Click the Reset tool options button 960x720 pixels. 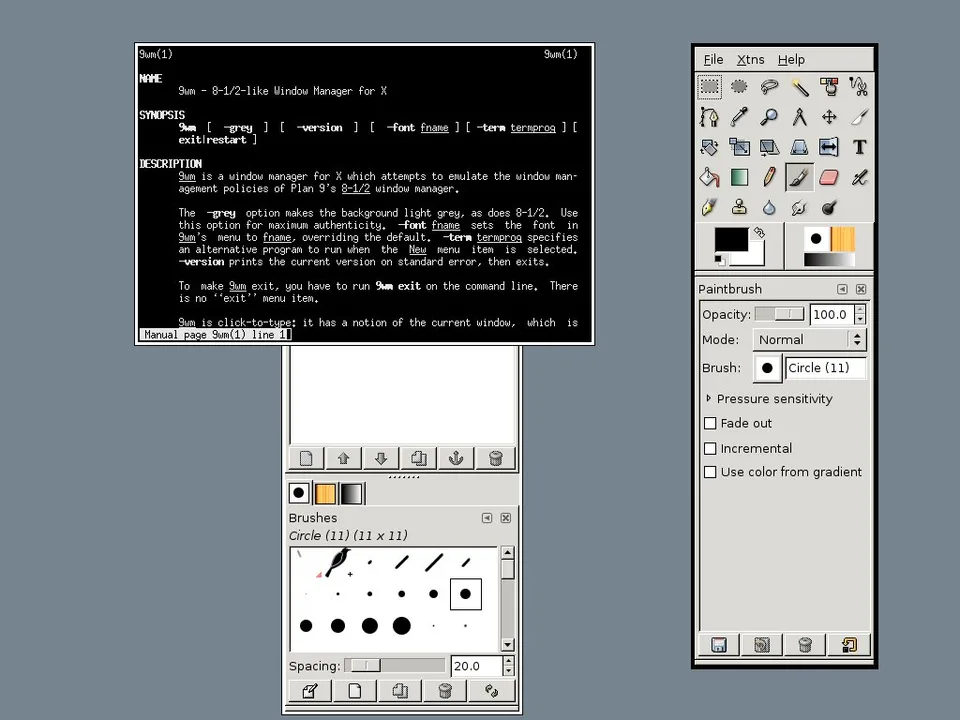[849, 645]
